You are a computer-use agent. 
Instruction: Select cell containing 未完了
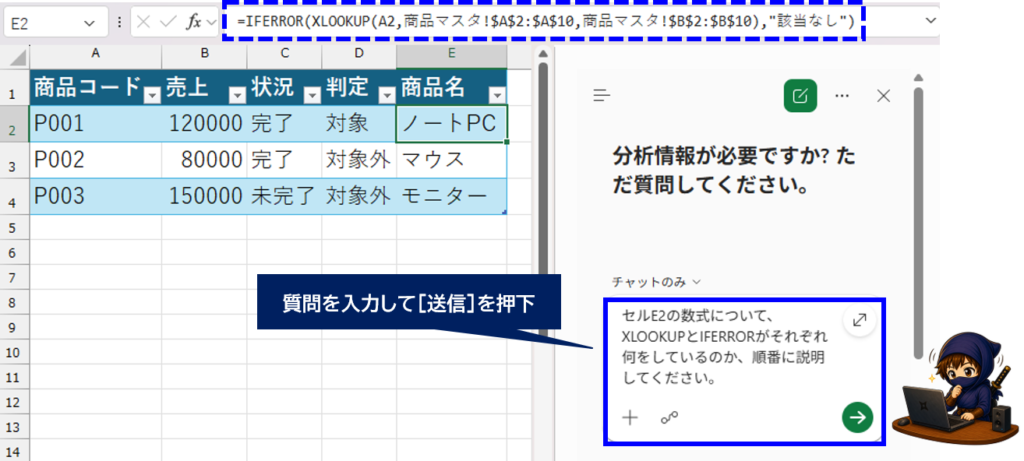(x=284, y=196)
